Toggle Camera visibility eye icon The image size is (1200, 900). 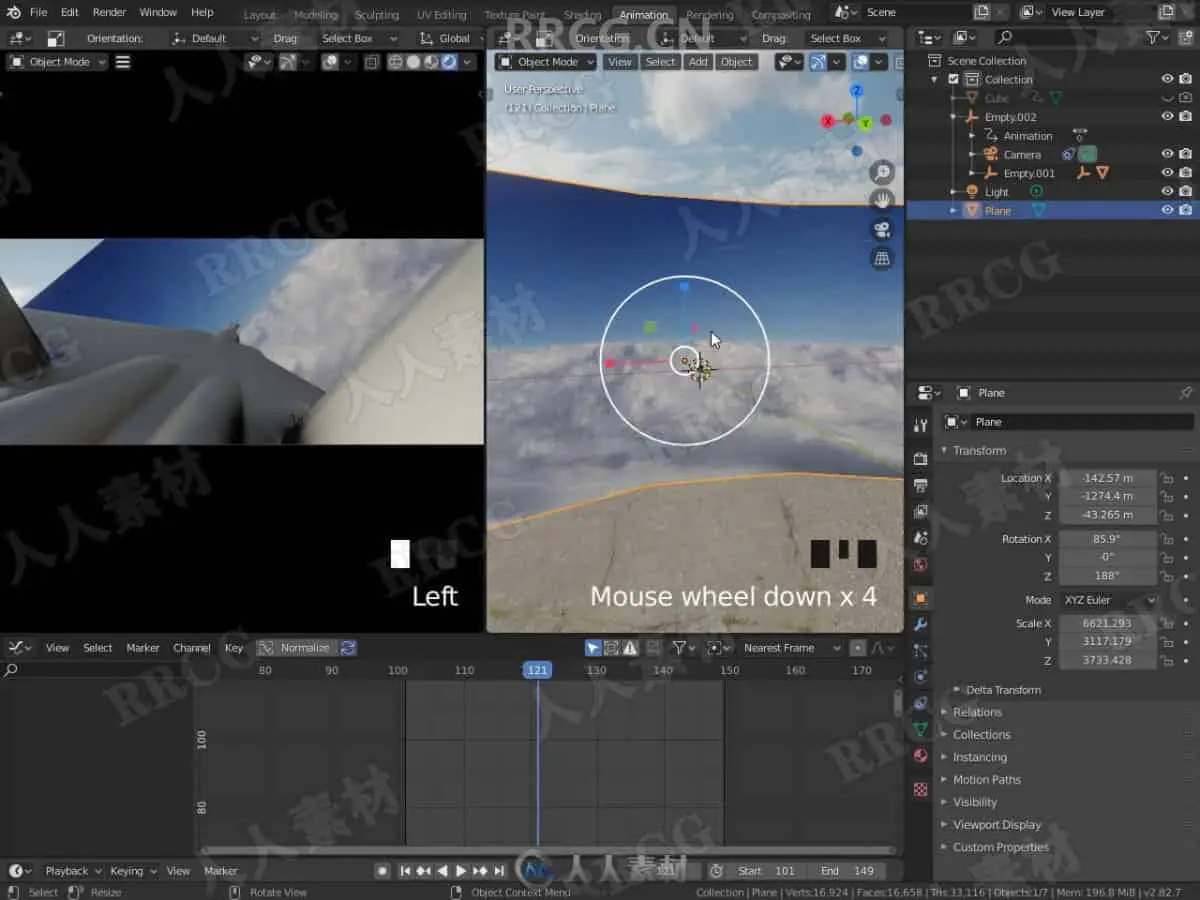tap(1167, 154)
